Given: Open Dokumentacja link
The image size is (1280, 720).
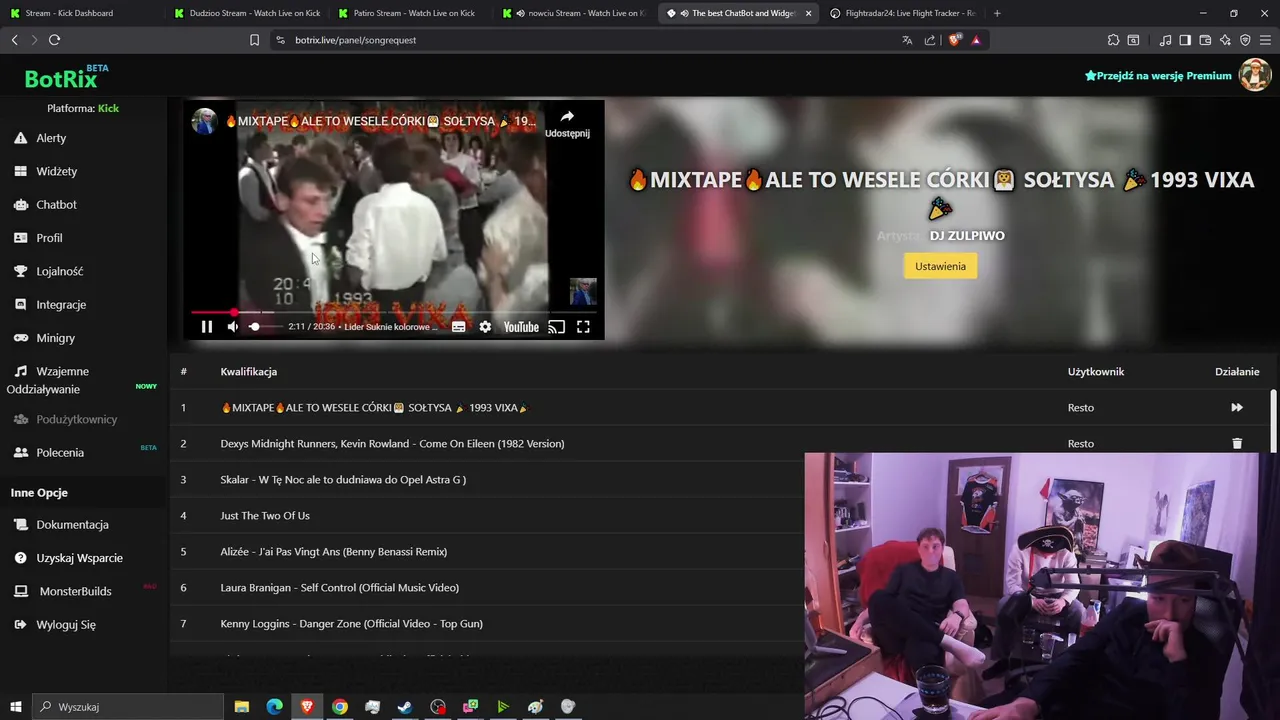Looking at the screenshot, I should point(61,524).
